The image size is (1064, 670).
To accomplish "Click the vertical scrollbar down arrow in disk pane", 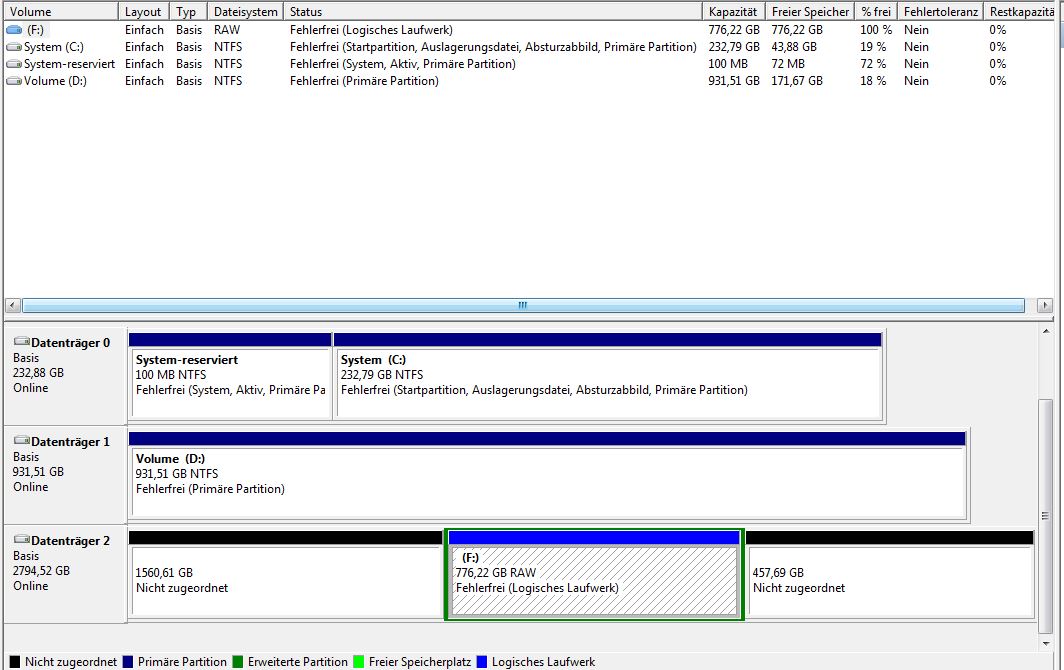I will click(1046, 643).
